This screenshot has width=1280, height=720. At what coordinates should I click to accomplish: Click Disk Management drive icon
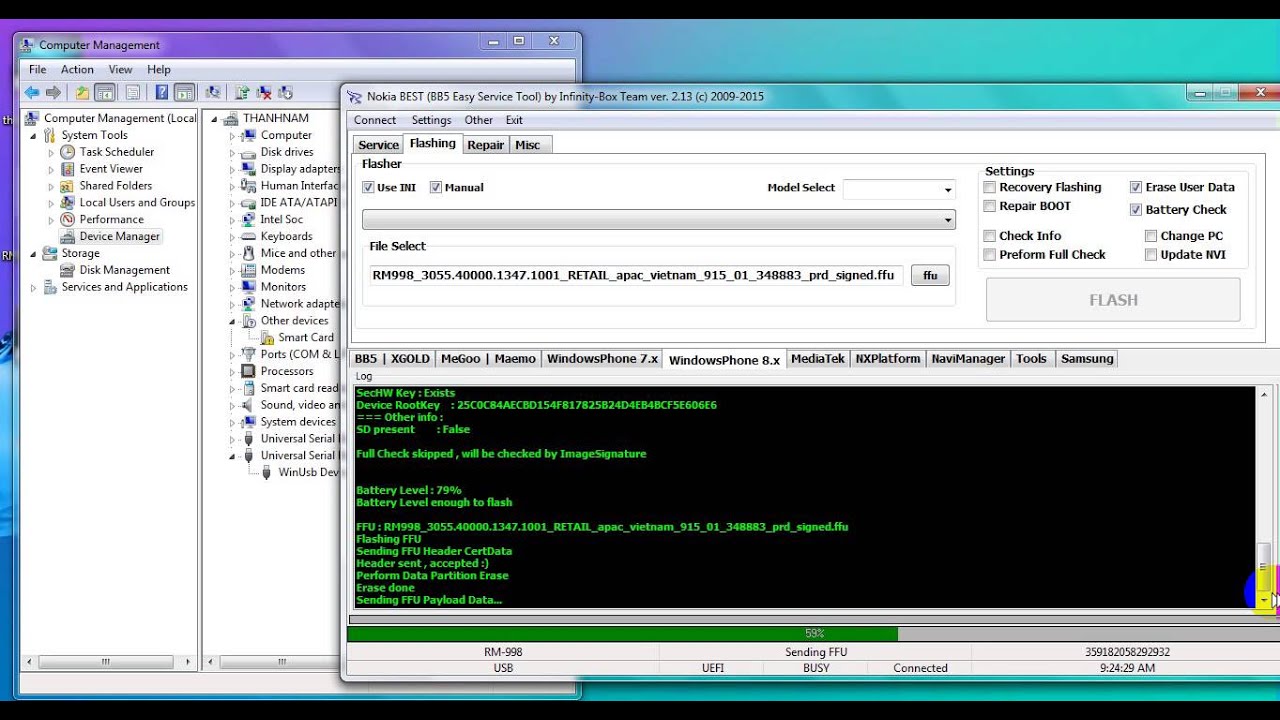click(x=68, y=270)
